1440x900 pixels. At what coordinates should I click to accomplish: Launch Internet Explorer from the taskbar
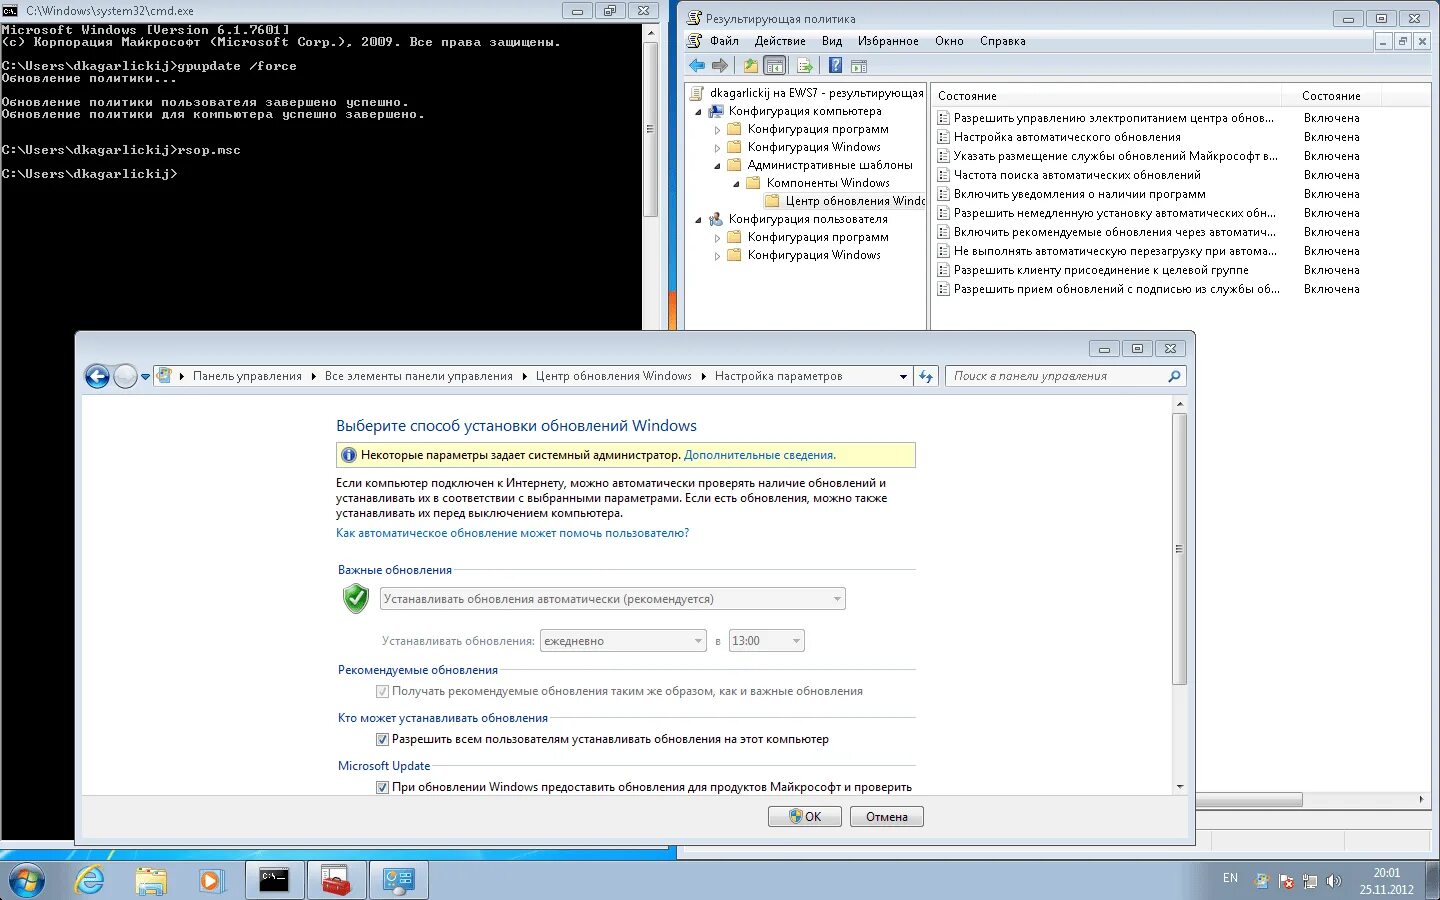click(x=90, y=881)
